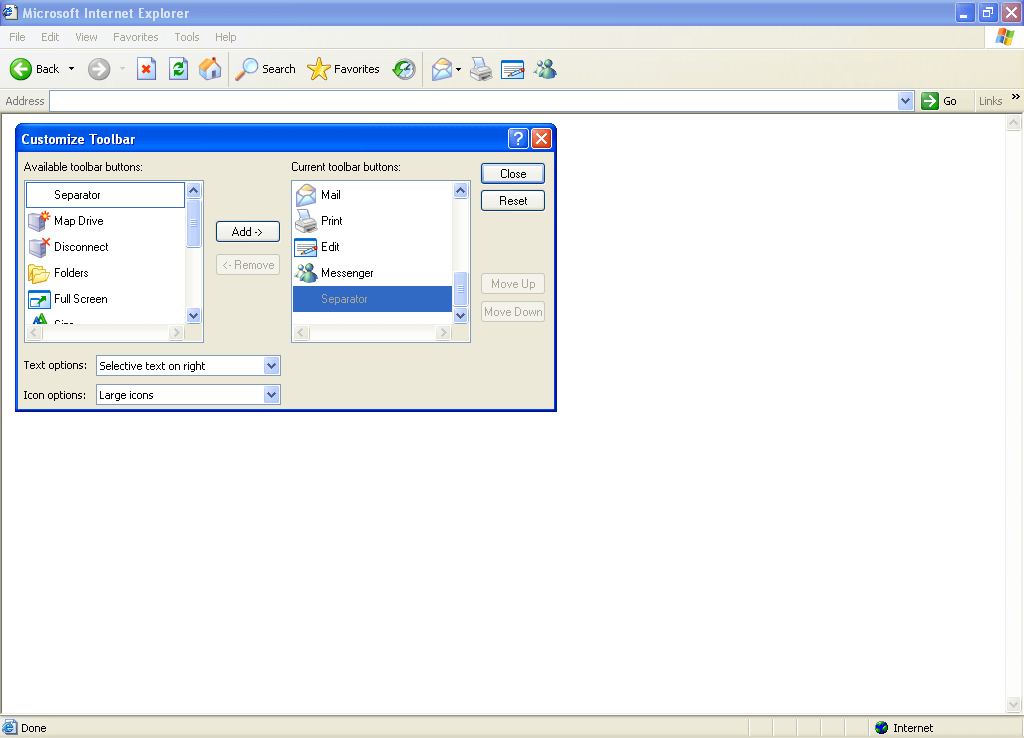Viewport: 1024px width, 738px height.
Task: Click the Customize Toolbar help question-mark button
Action: click(518, 138)
